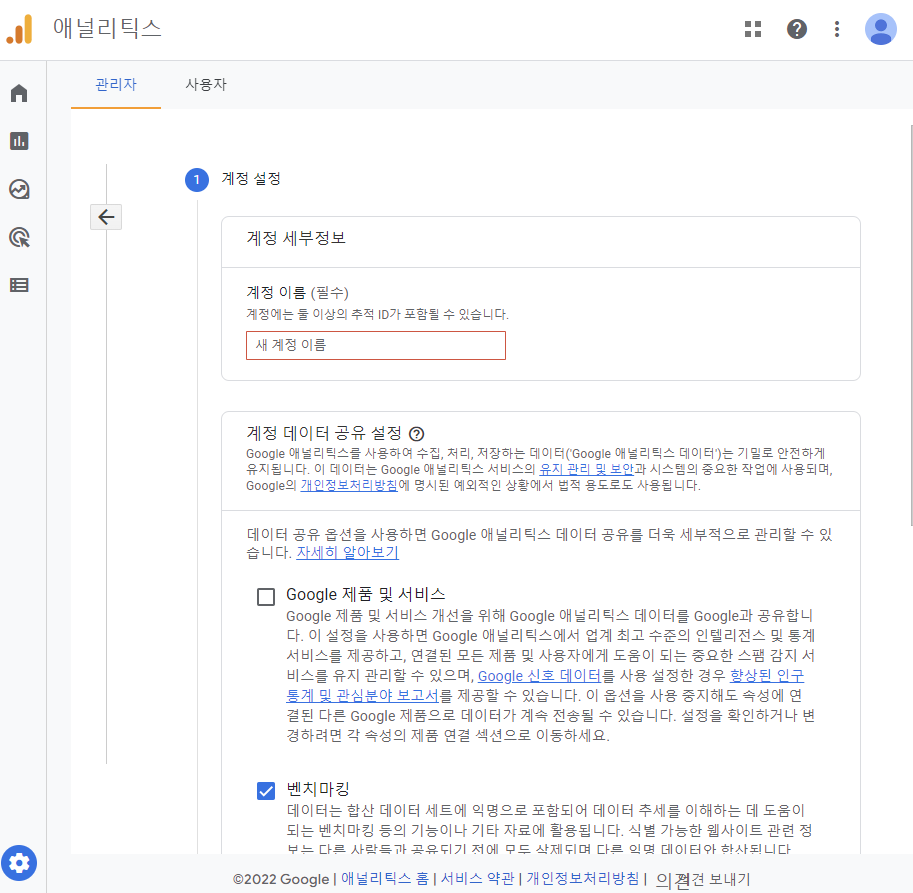Click the Analytics logo icon
The height and width of the screenshot is (893, 913).
(19, 29)
